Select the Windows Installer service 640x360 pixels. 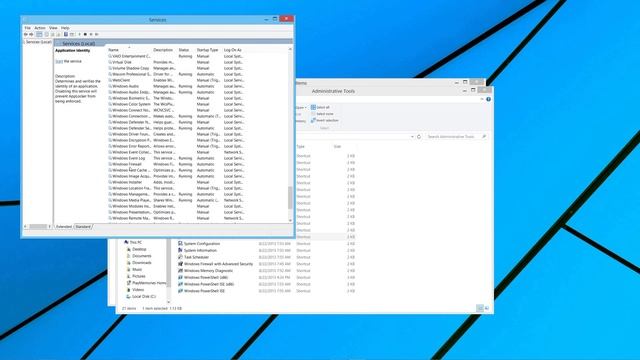coord(176,182)
